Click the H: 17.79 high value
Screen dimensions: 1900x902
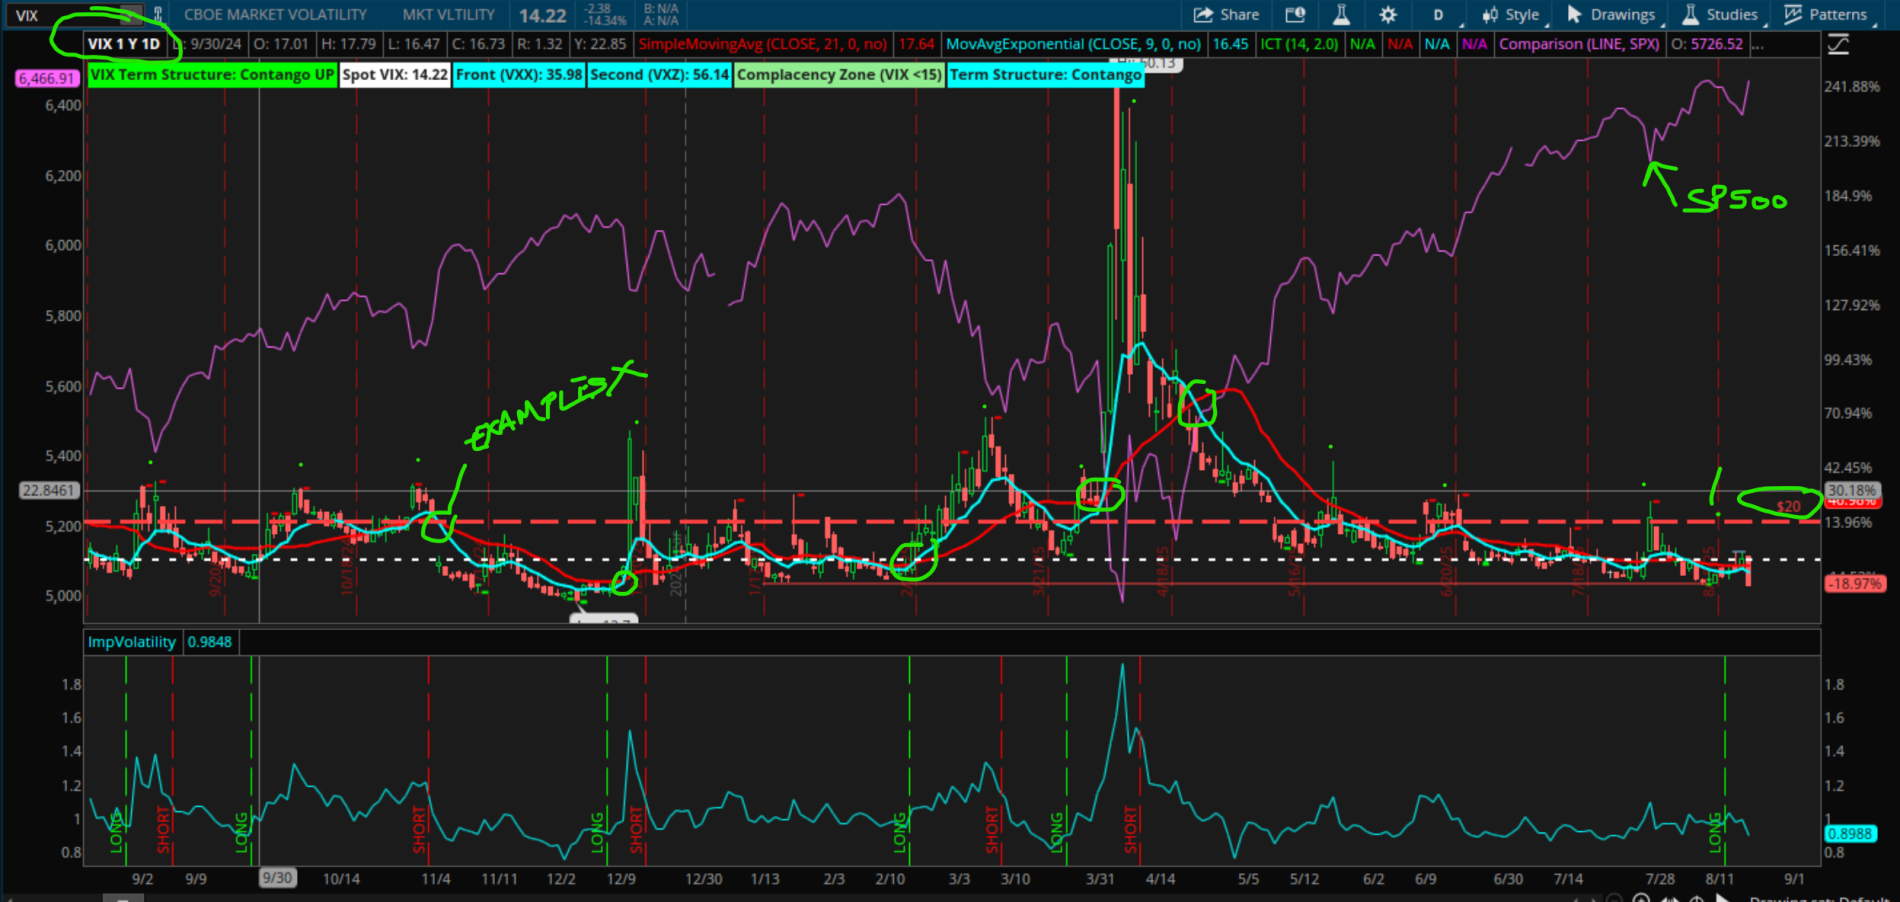348,44
